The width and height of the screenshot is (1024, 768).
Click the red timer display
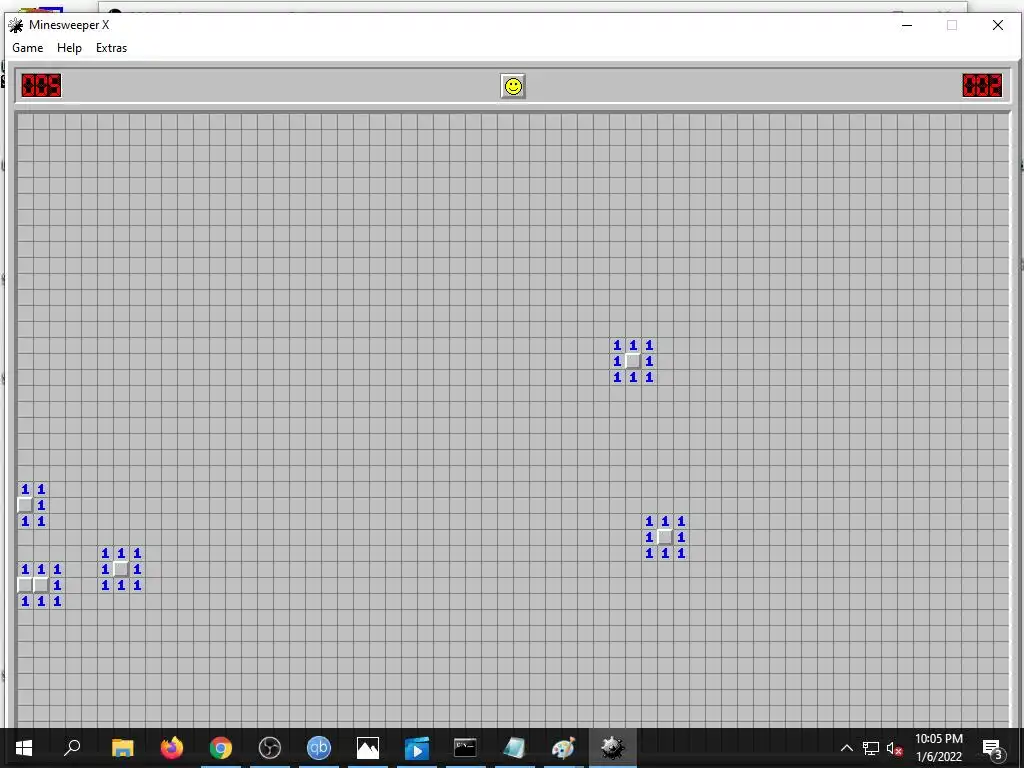pyautogui.click(x=982, y=86)
